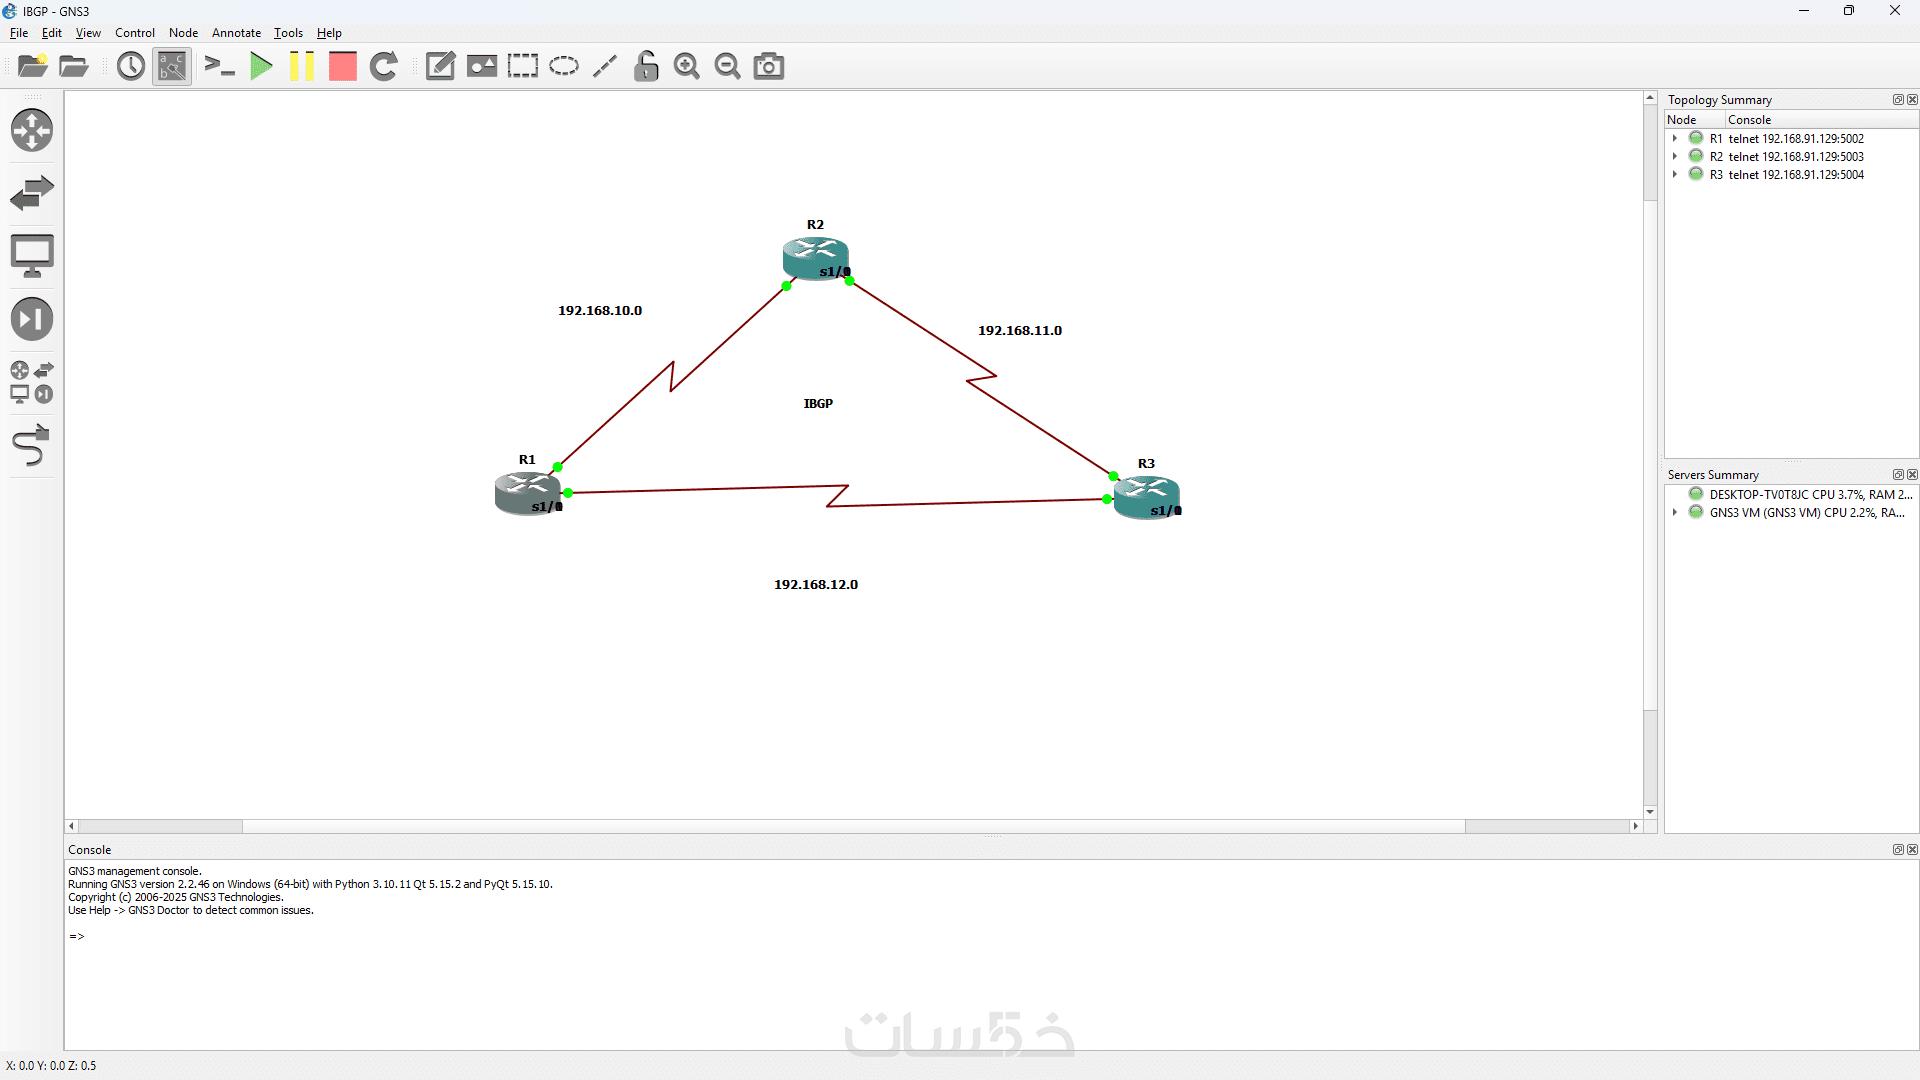Click the Stop all nodes red icon
This screenshot has height=1080, width=1920.
click(x=343, y=67)
